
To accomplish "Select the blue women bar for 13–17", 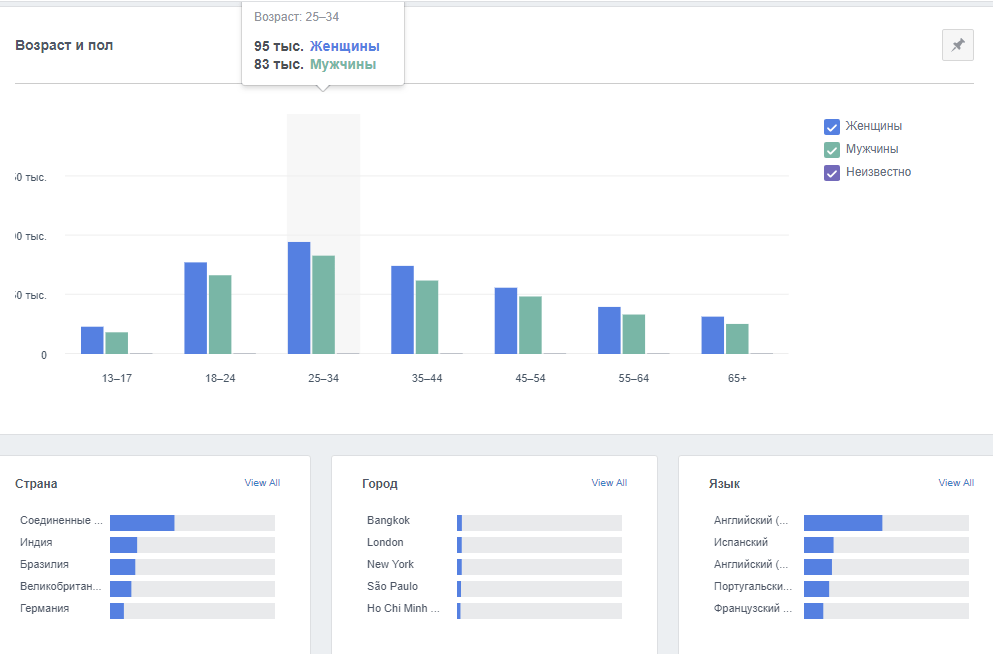I will 92,340.
